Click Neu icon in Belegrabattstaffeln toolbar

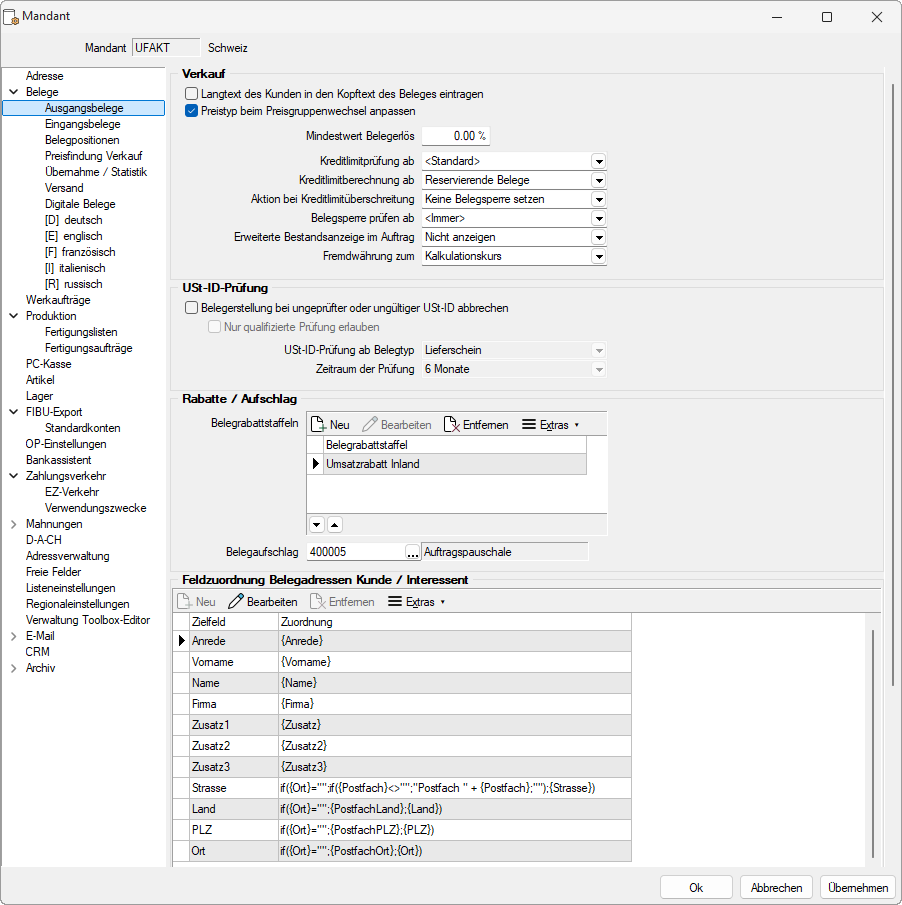(319, 425)
